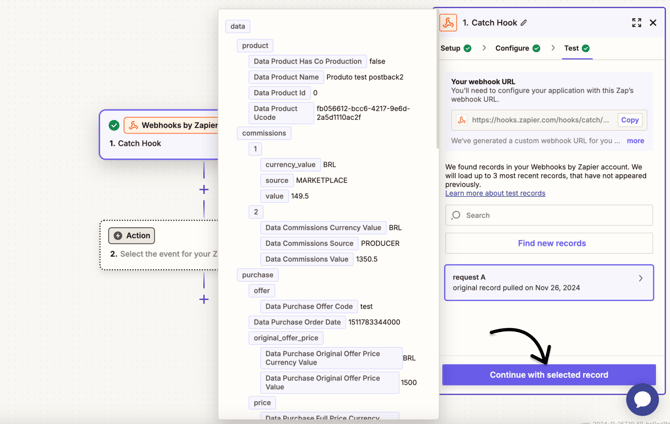Click the original_offer_price tag
Viewport: 670px width, 424px height.
coord(286,338)
